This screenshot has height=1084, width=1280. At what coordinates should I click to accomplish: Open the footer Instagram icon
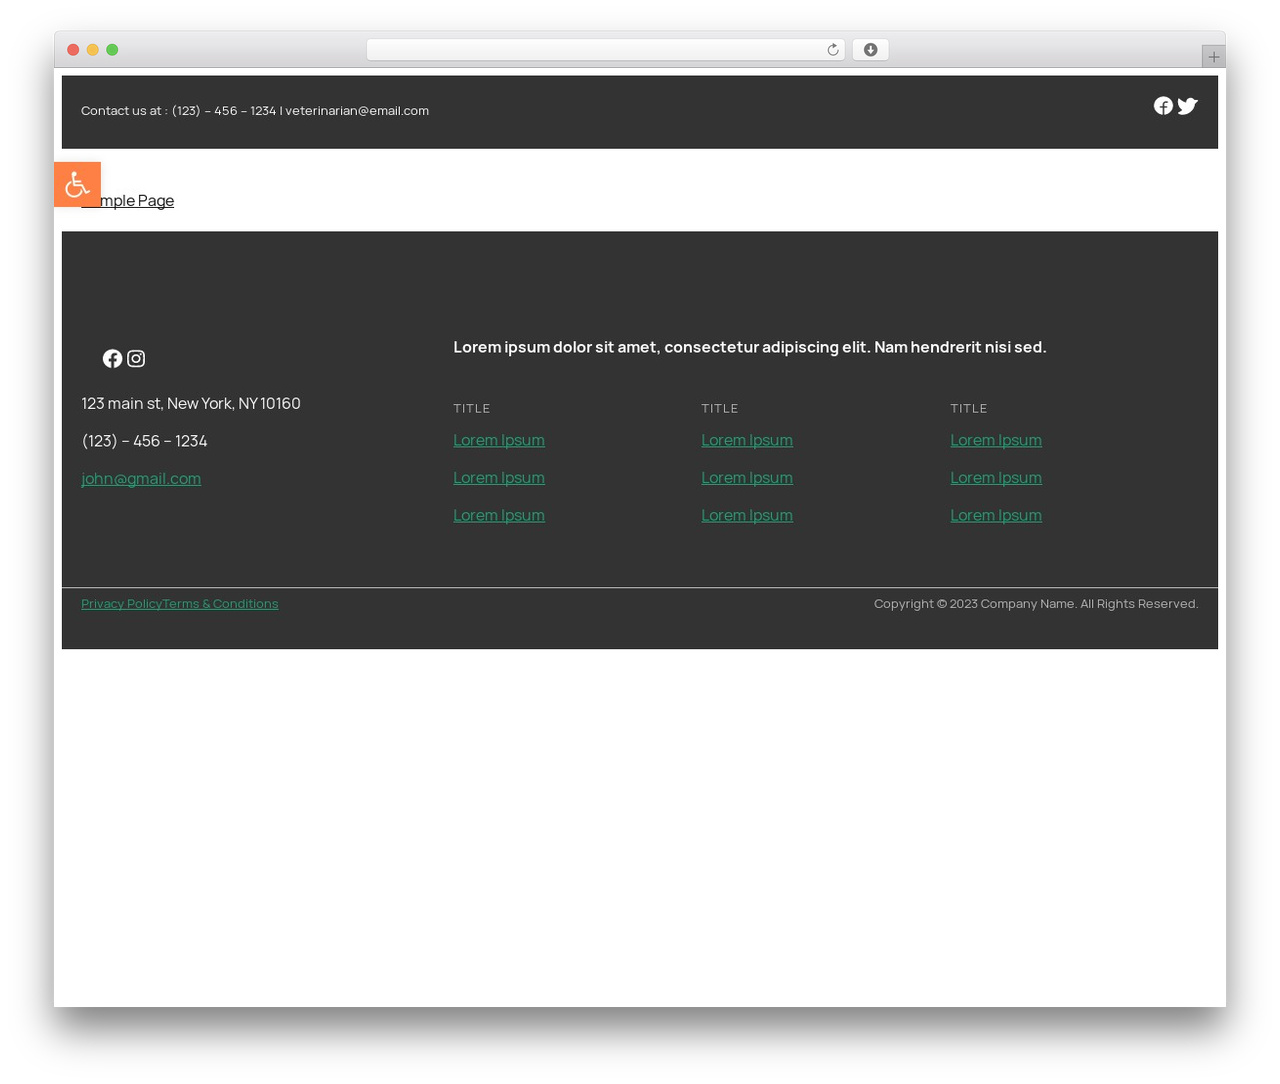click(136, 359)
